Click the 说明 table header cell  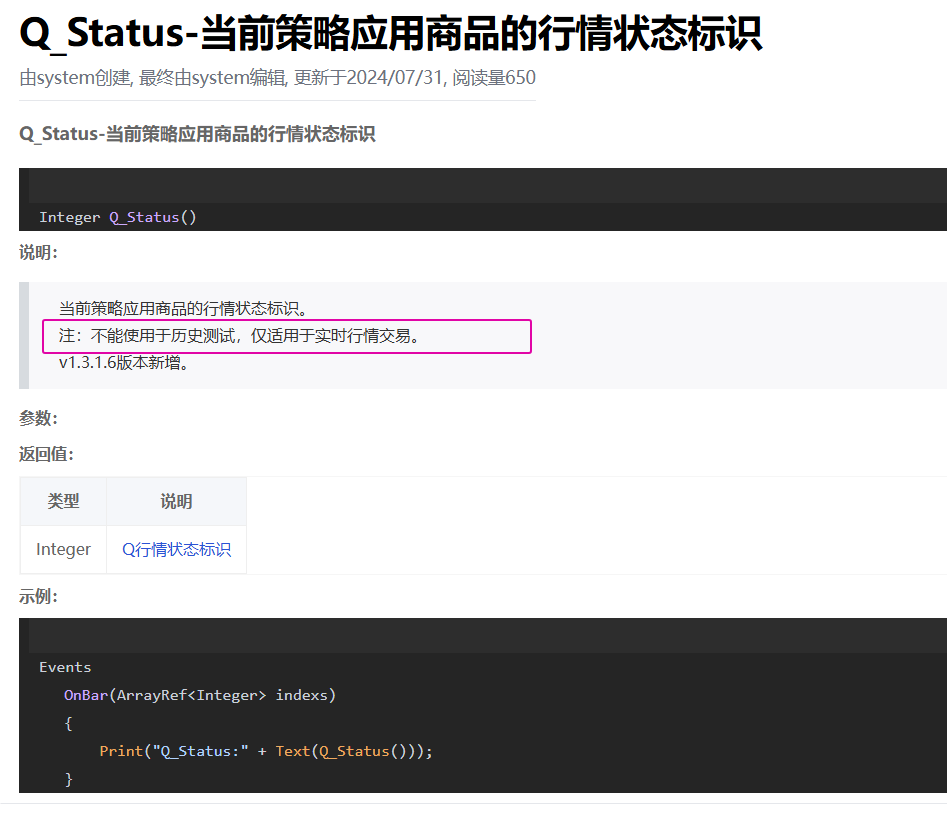pos(176,501)
